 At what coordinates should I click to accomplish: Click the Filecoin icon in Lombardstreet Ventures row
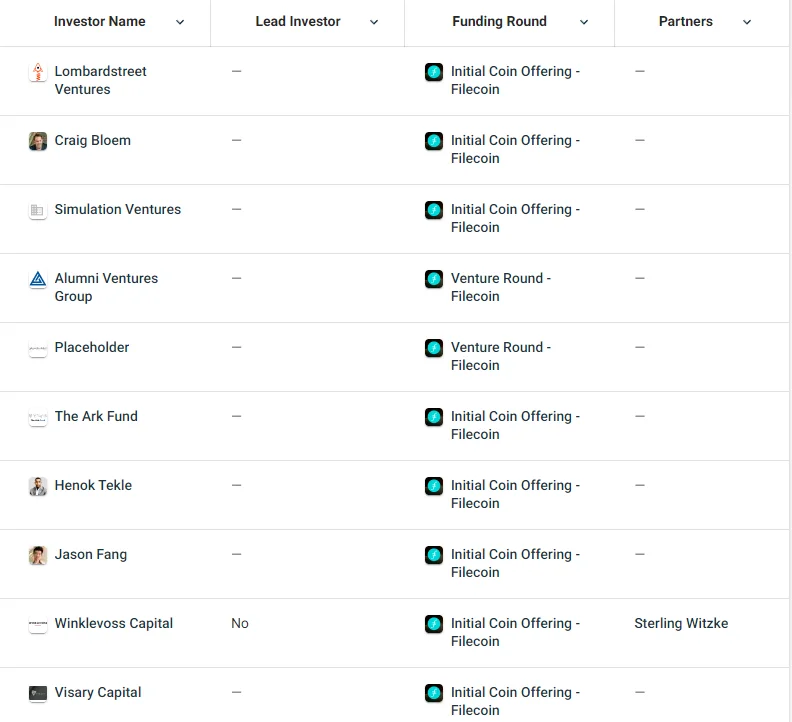click(x=434, y=72)
